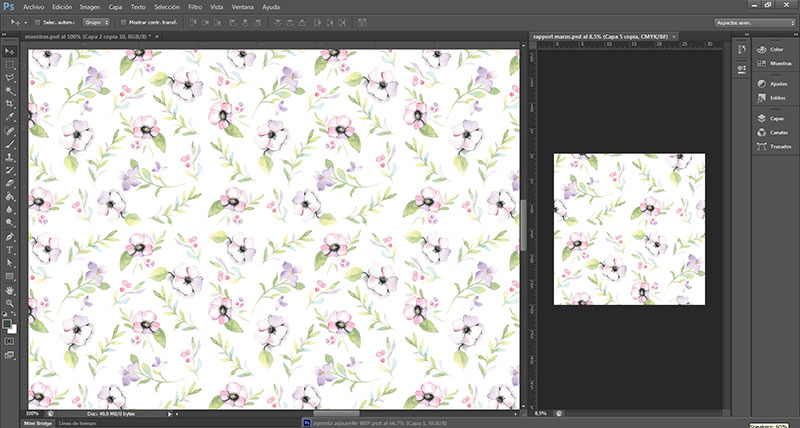Select the History Brush tool

pos(9,171)
